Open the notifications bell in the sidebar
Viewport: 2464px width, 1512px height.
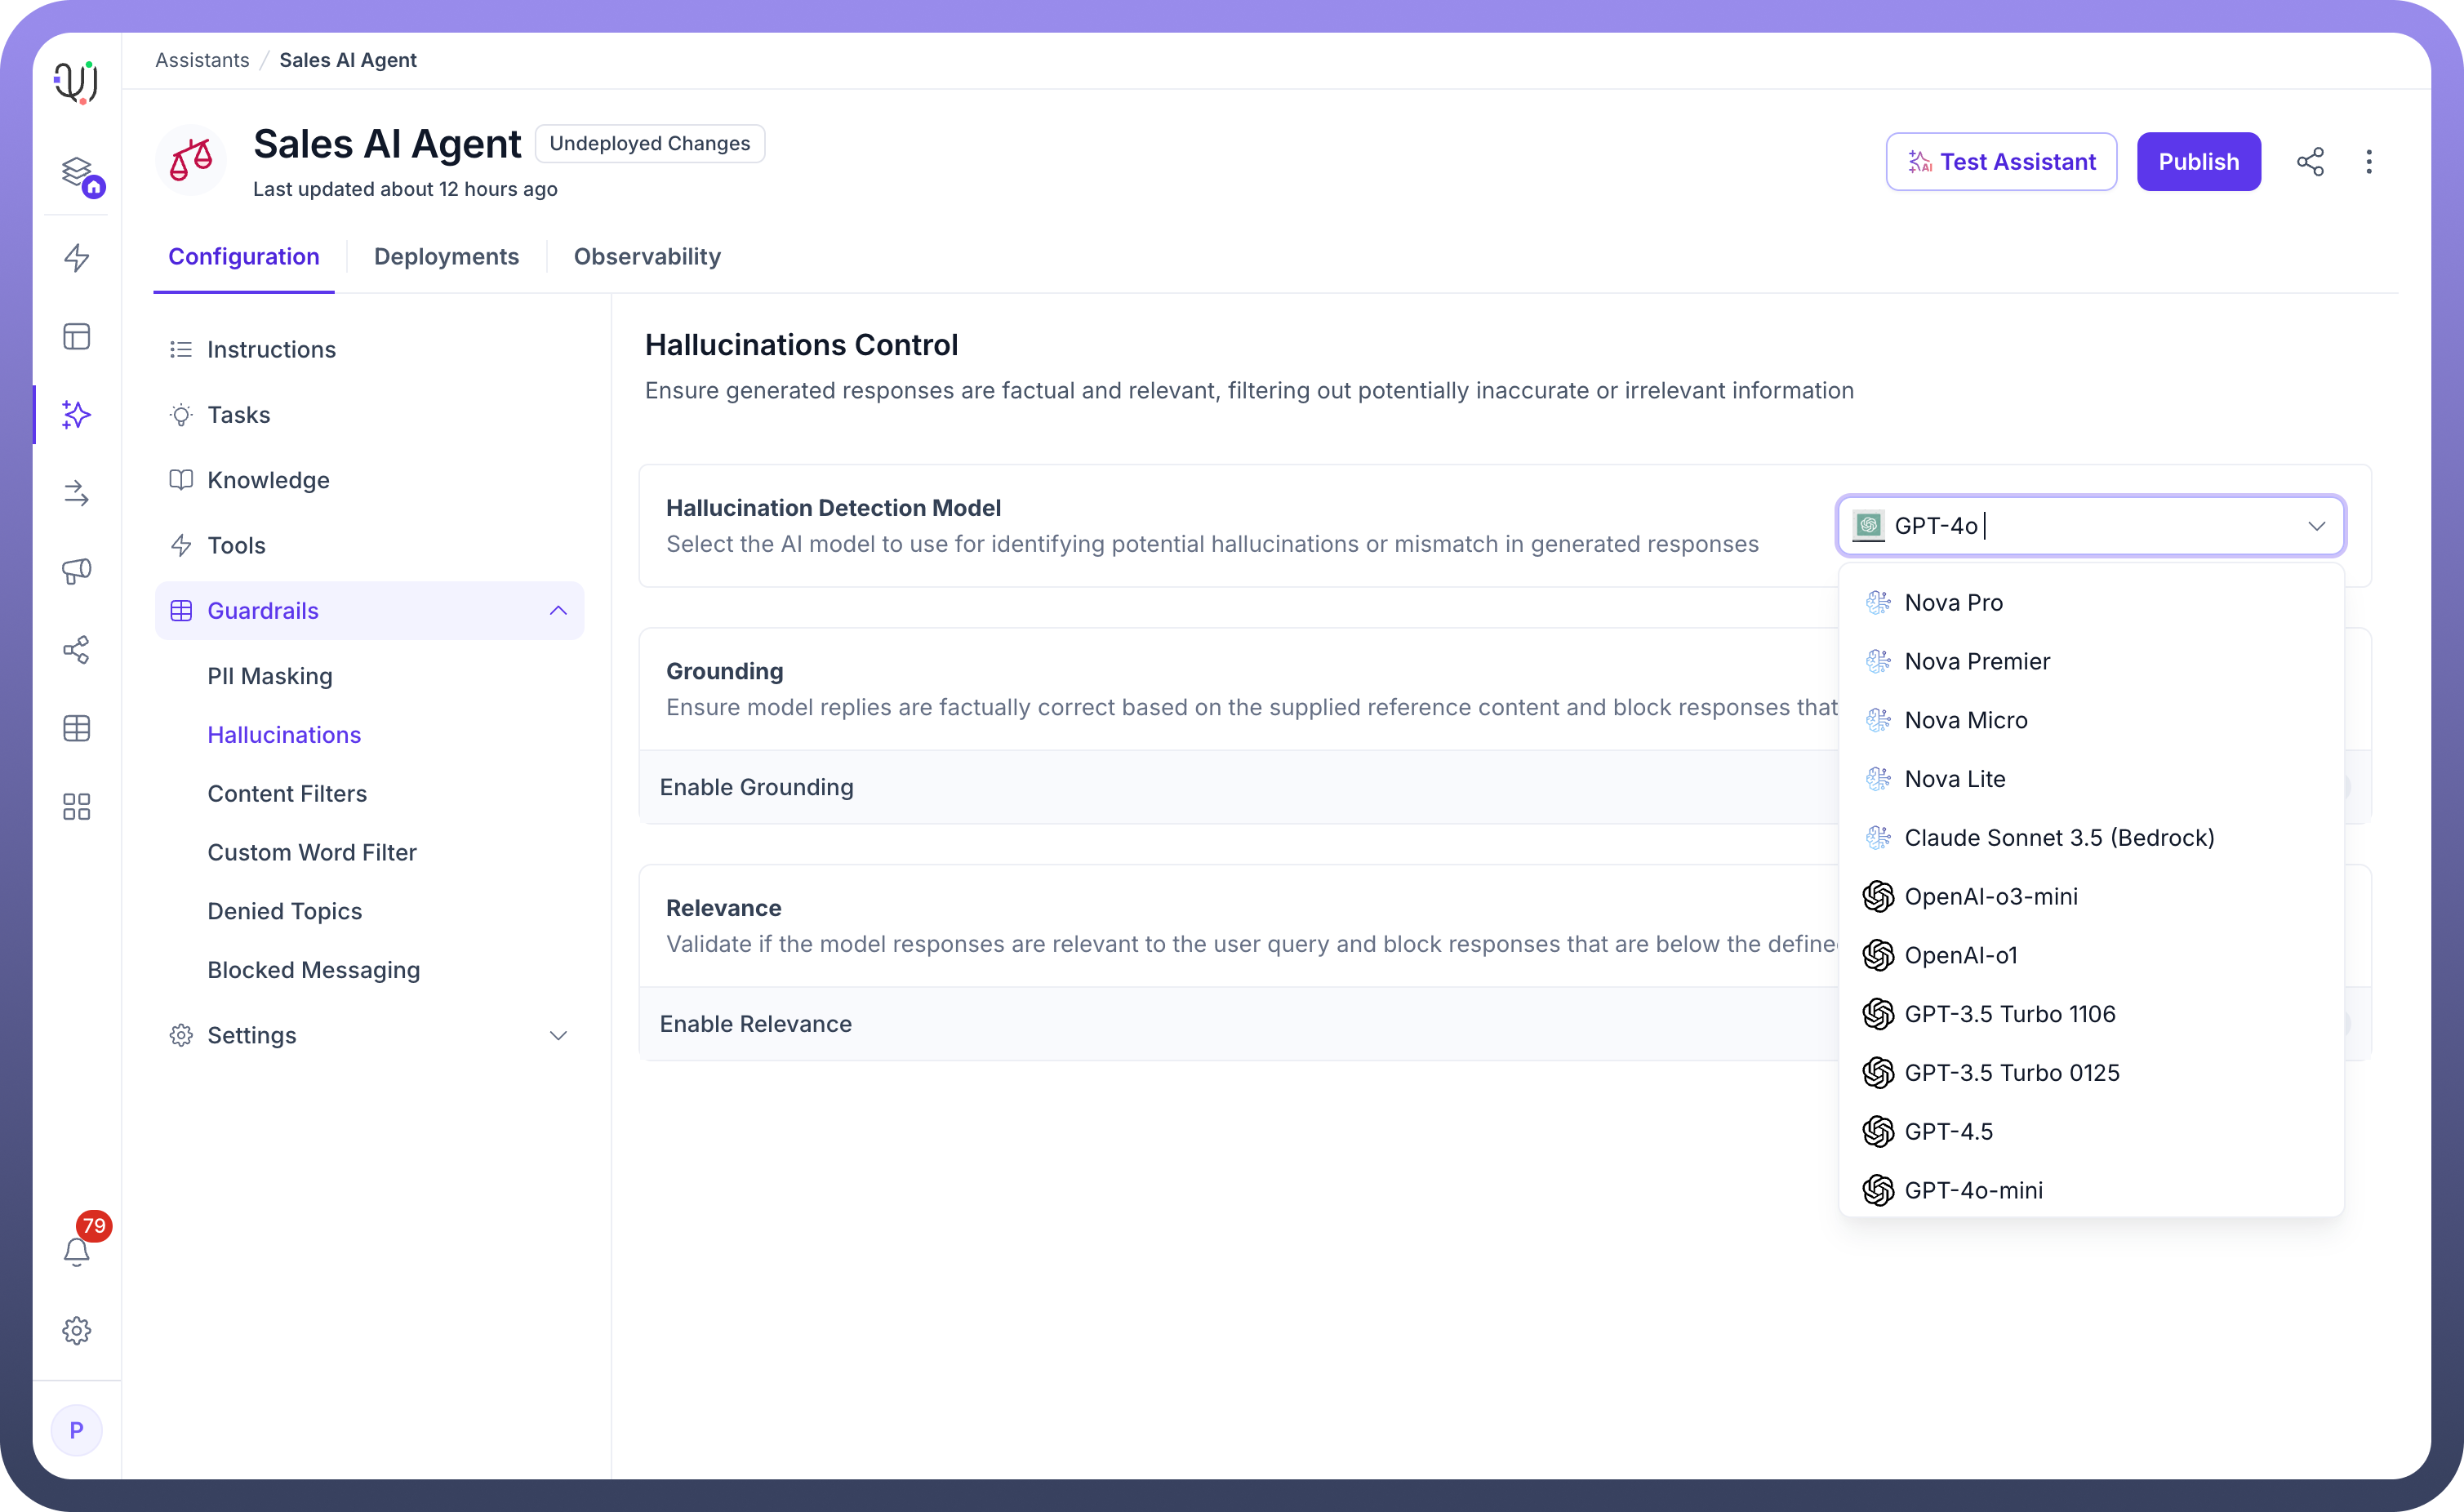77,1251
